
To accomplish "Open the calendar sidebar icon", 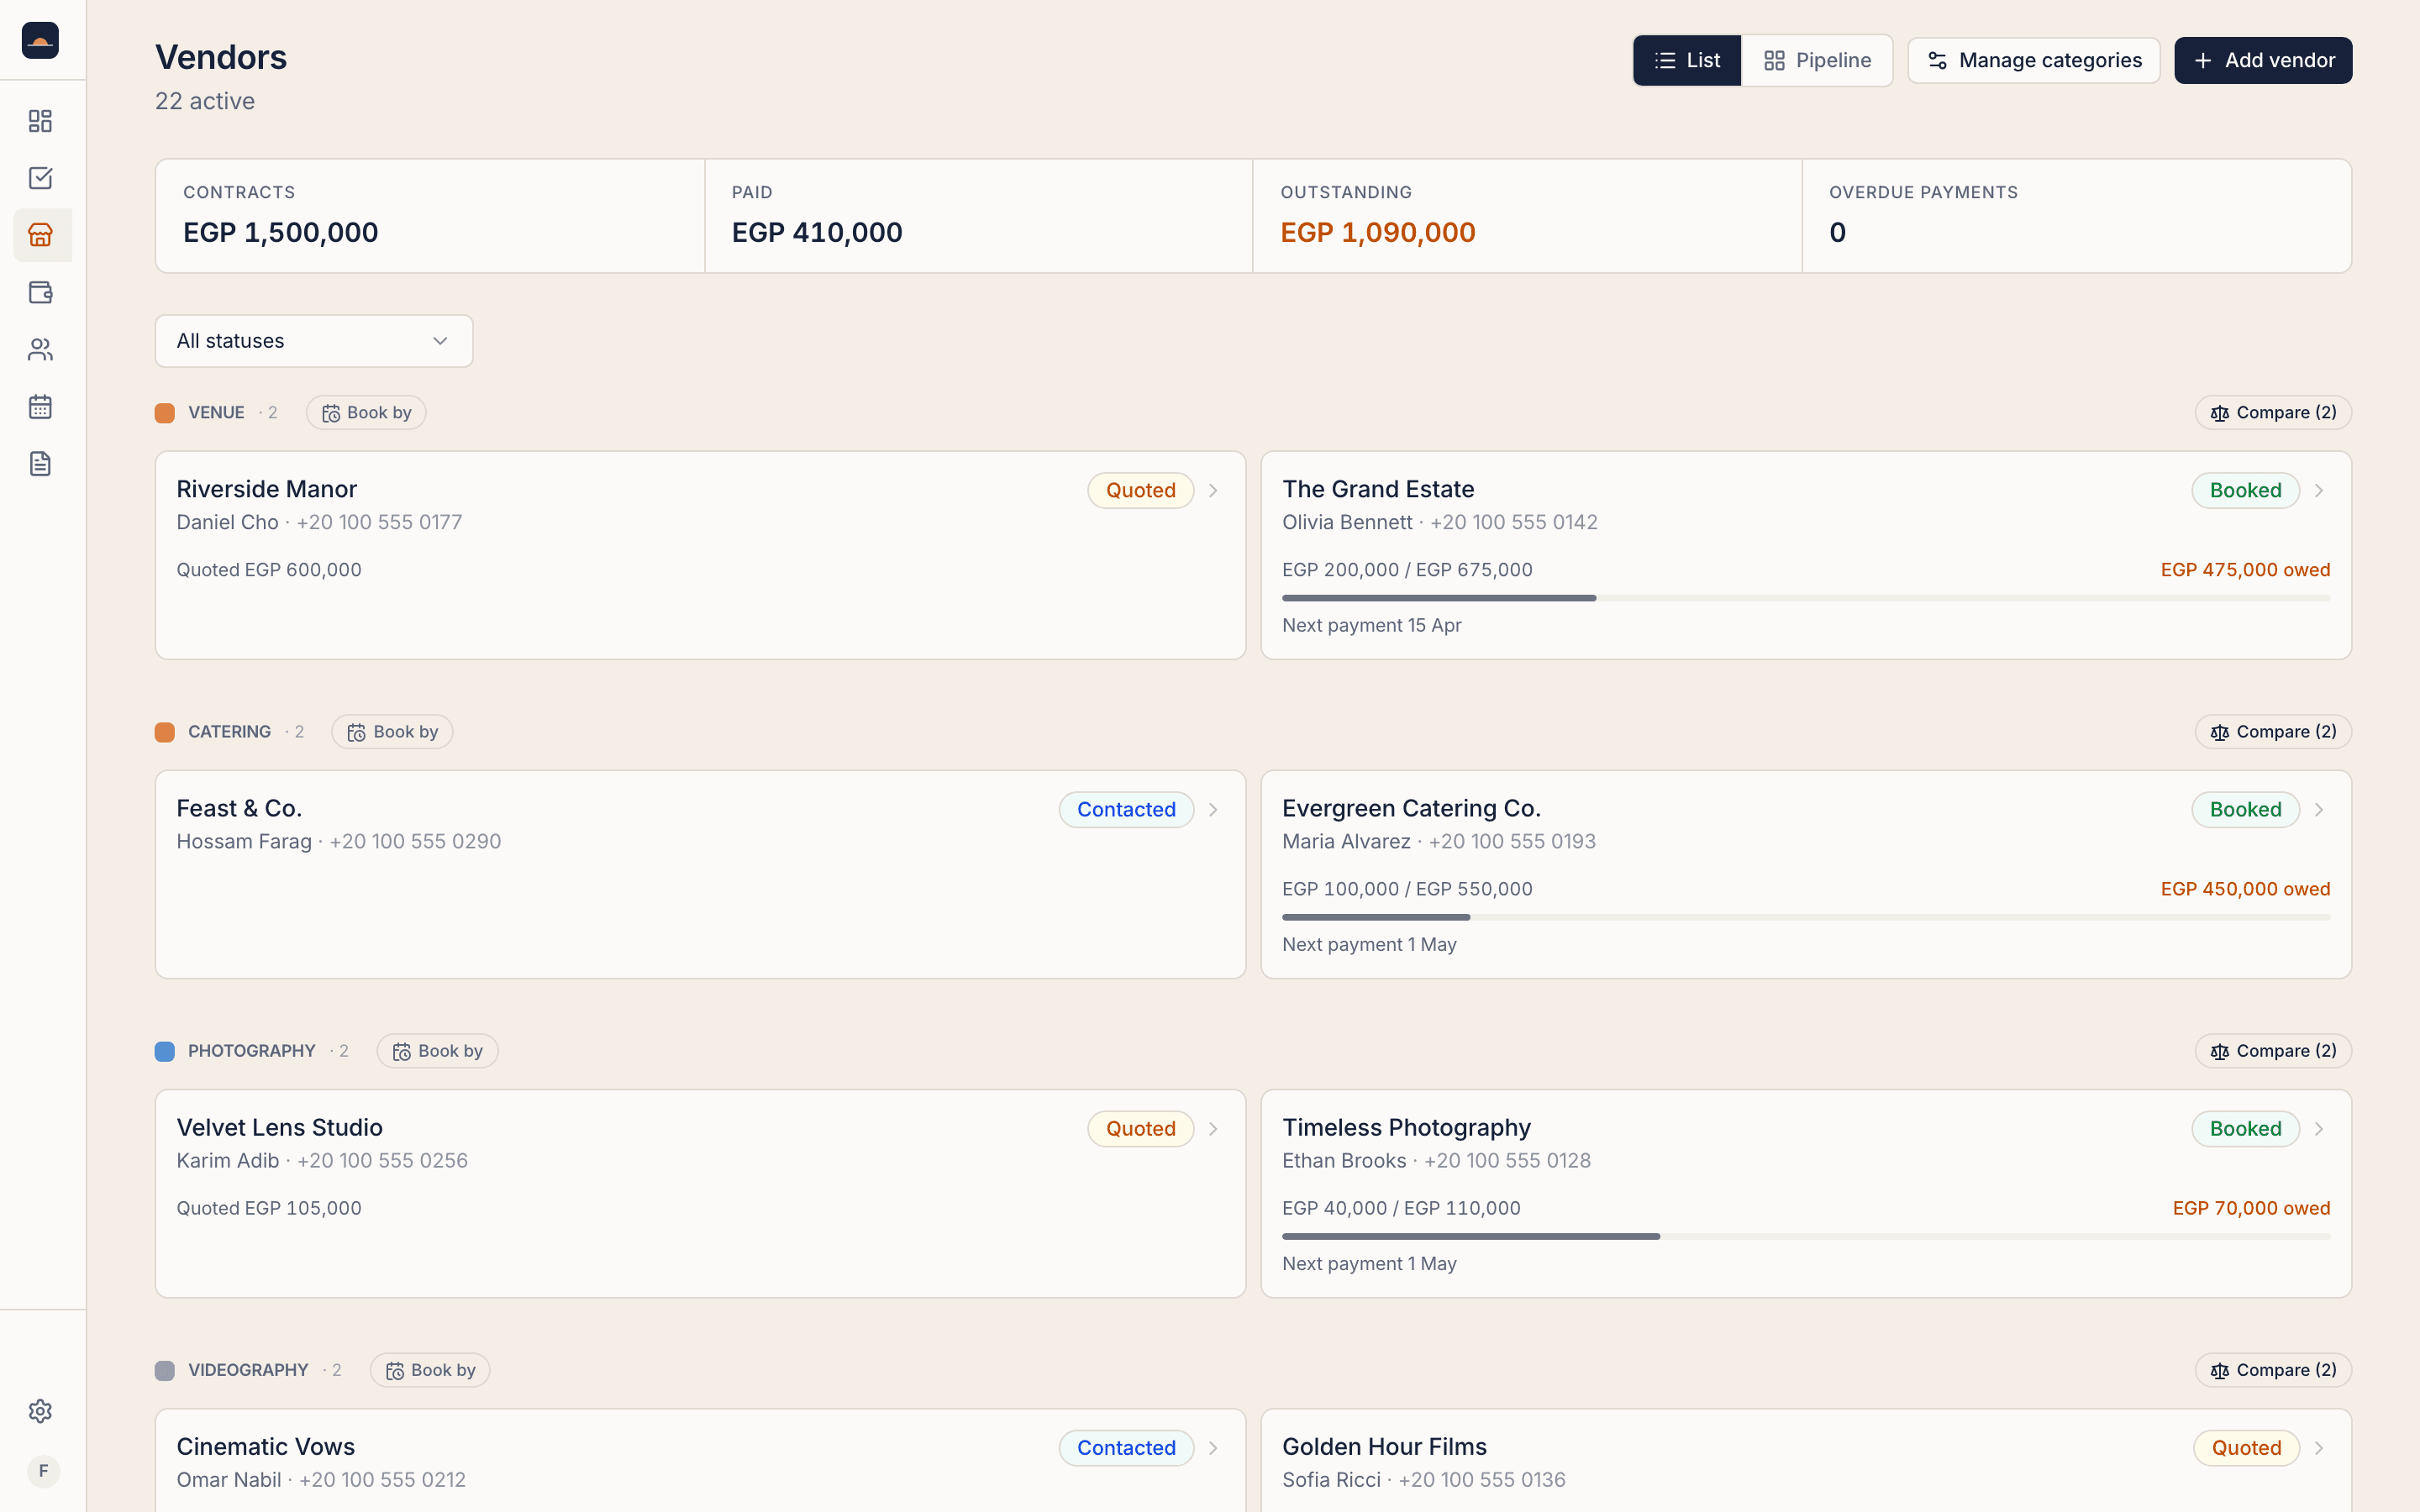I will pos(40,406).
